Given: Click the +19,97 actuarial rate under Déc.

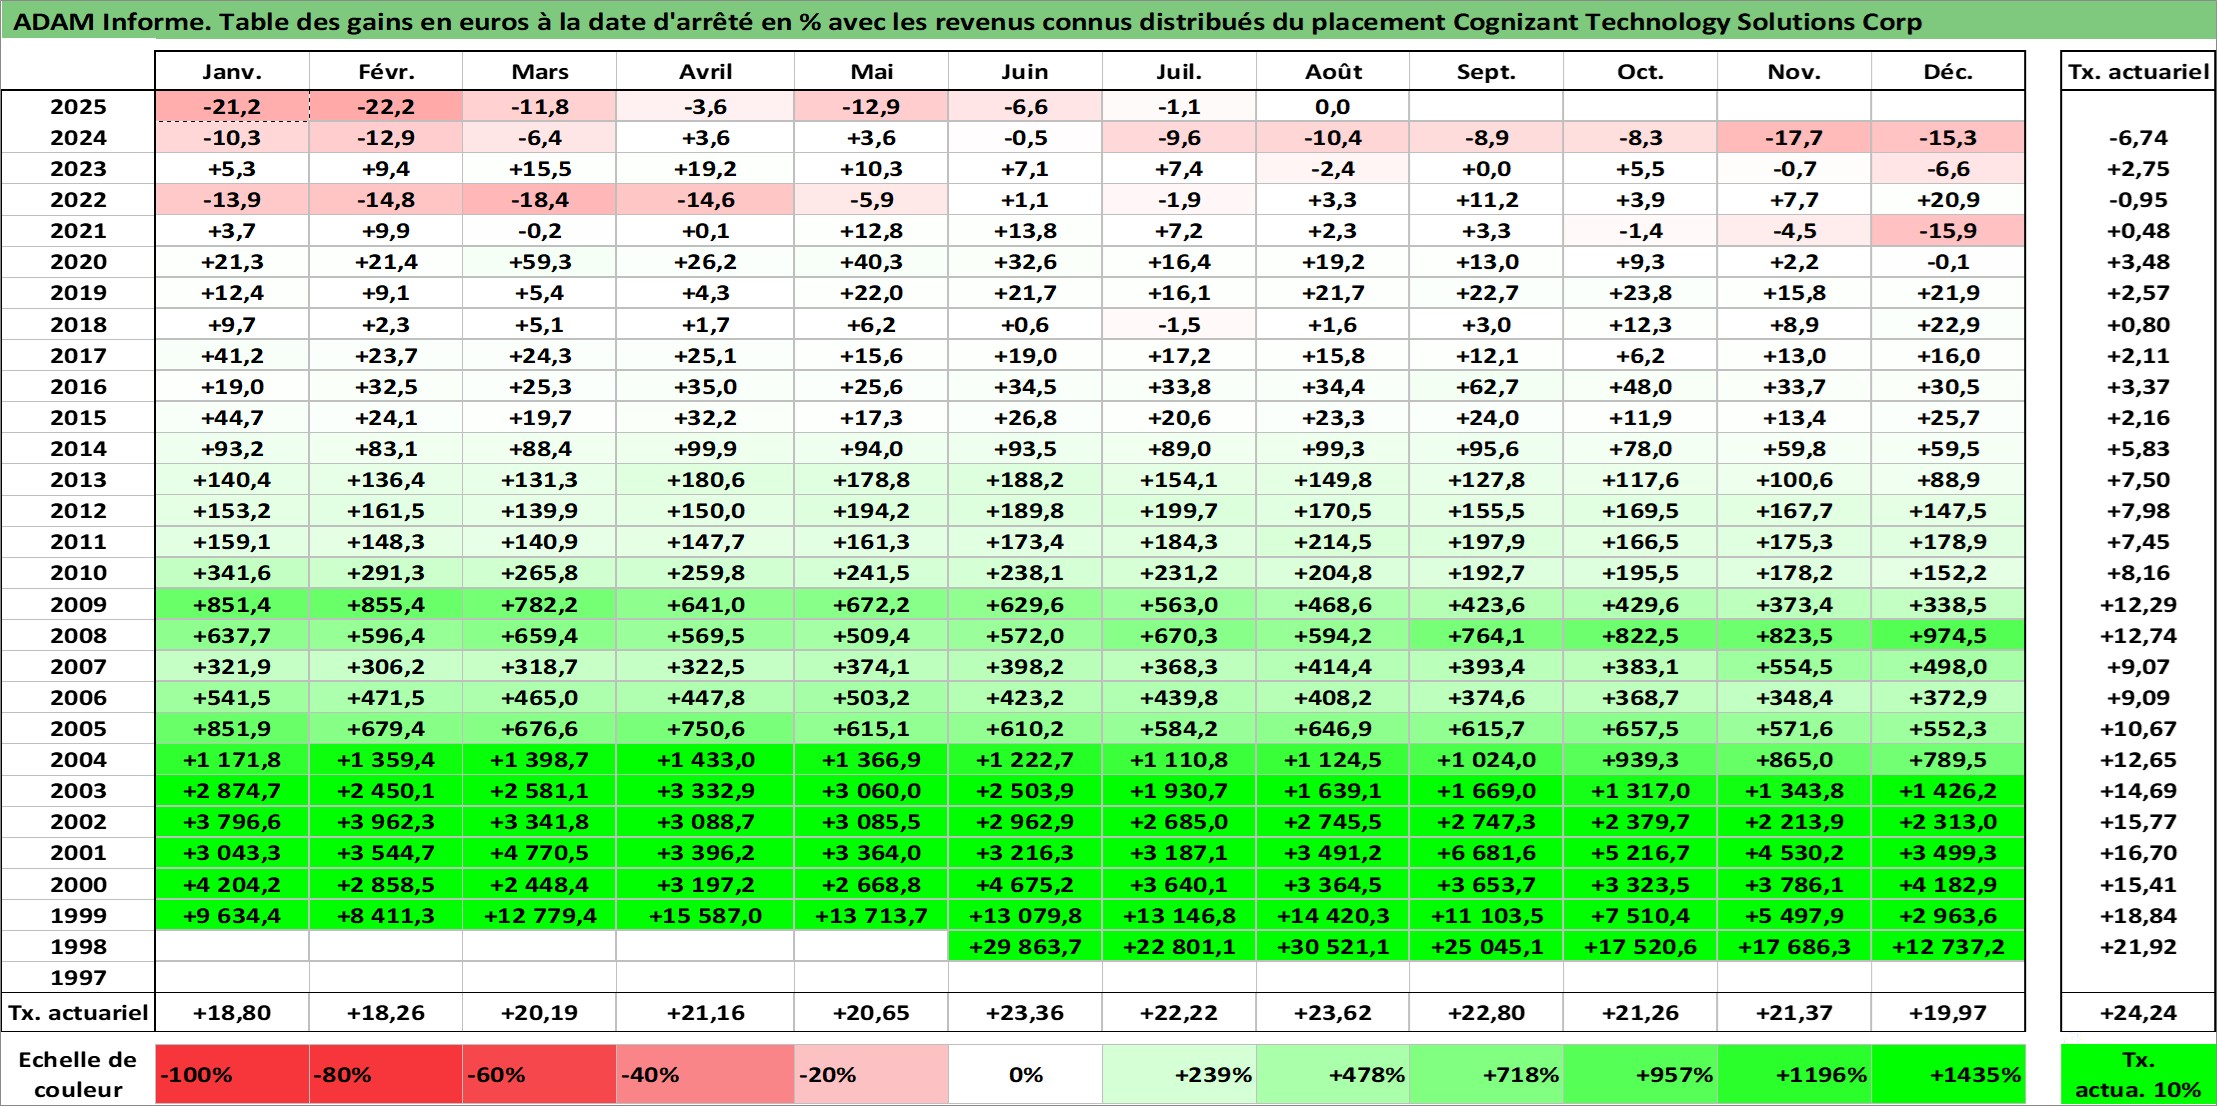Looking at the screenshot, I should [x=1948, y=1012].
